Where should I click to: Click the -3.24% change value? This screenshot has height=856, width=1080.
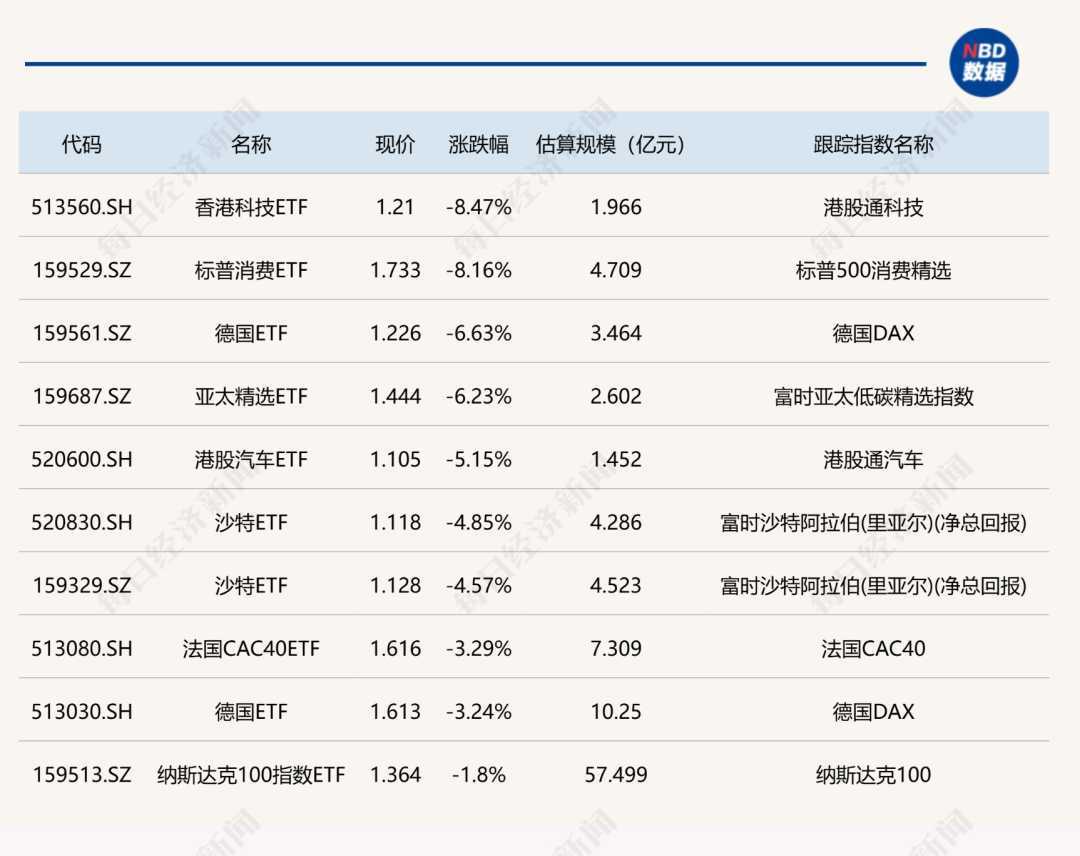point(478,711)
